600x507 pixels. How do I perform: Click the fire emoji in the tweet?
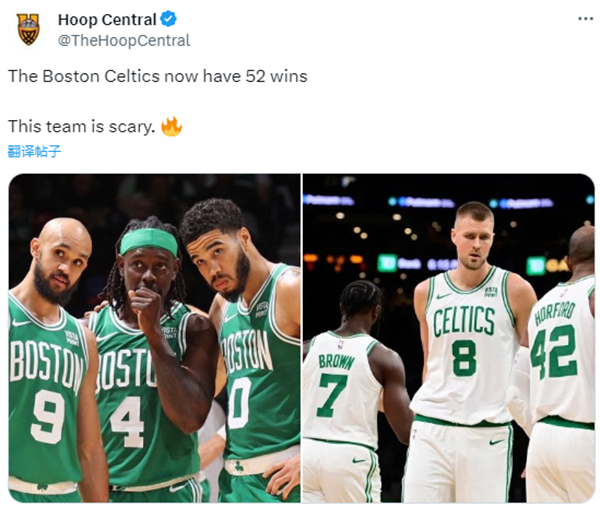[171, 126]
